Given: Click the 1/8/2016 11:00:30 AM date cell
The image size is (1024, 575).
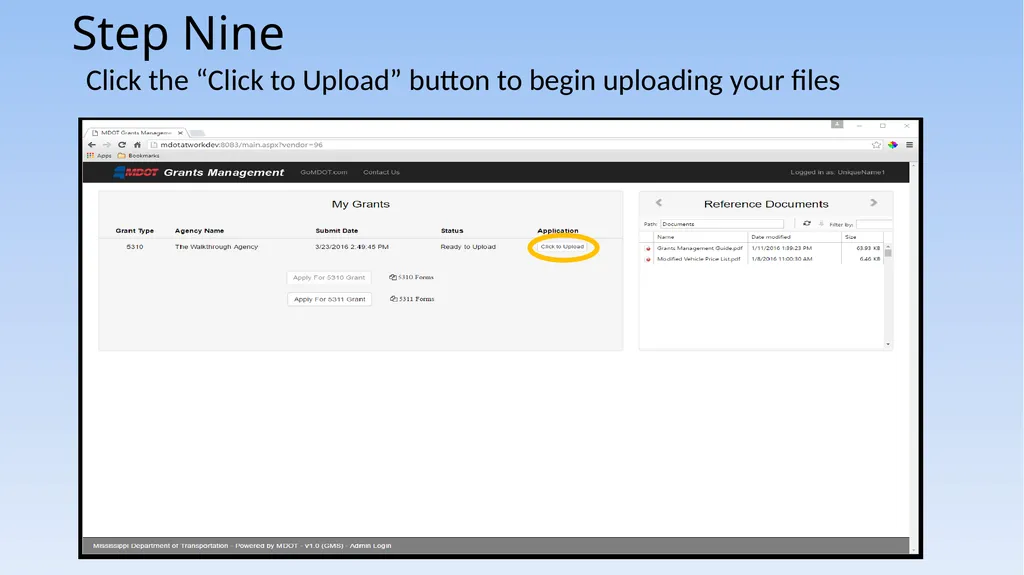Looking at the screenshot, I should 782,259.
